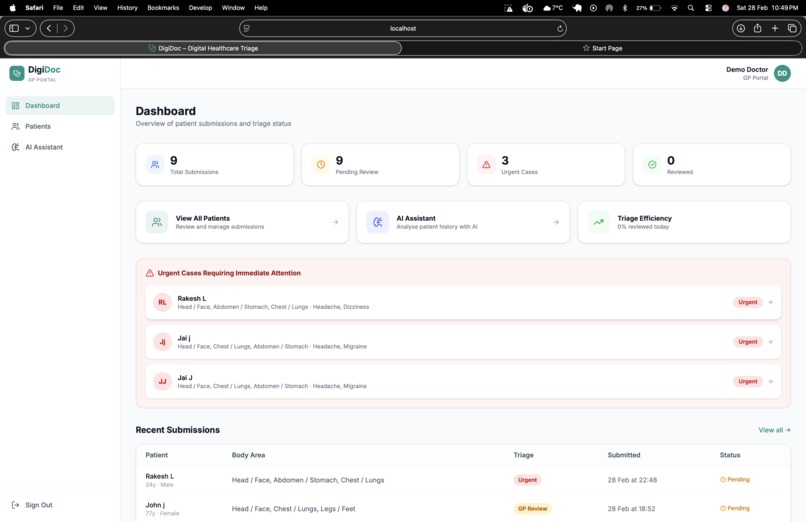806x522 pixels.
Task: Click the Safari sidebar toggle icon
Action: point(14,28)
